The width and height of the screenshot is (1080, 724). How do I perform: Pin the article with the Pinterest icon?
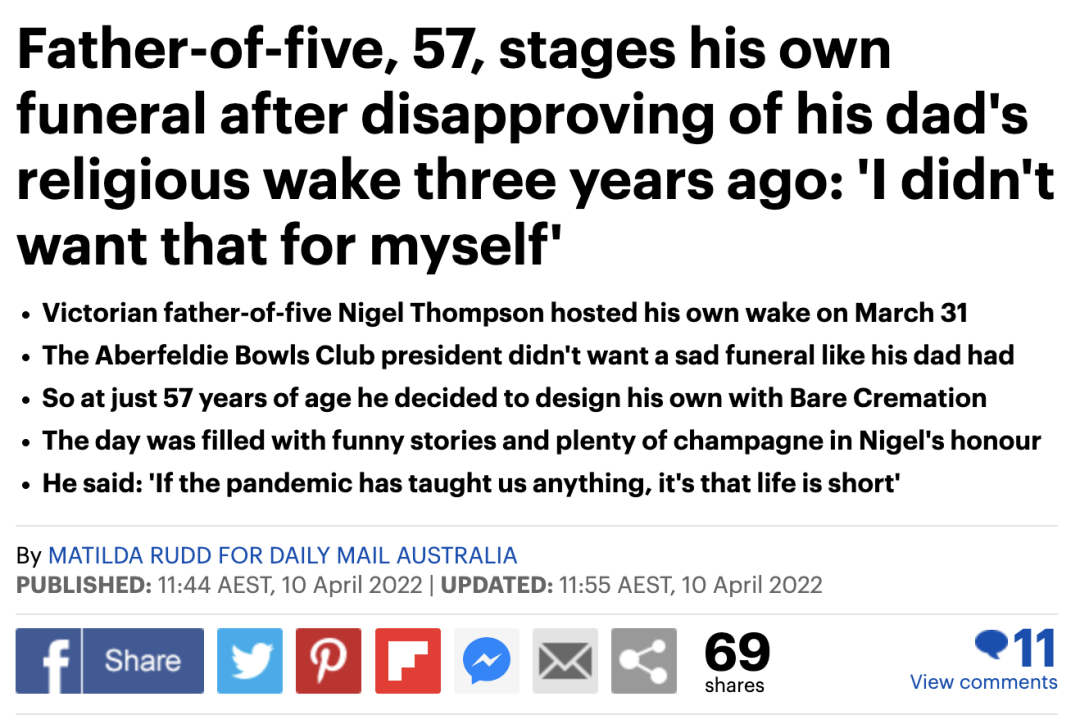coord(329,660)
